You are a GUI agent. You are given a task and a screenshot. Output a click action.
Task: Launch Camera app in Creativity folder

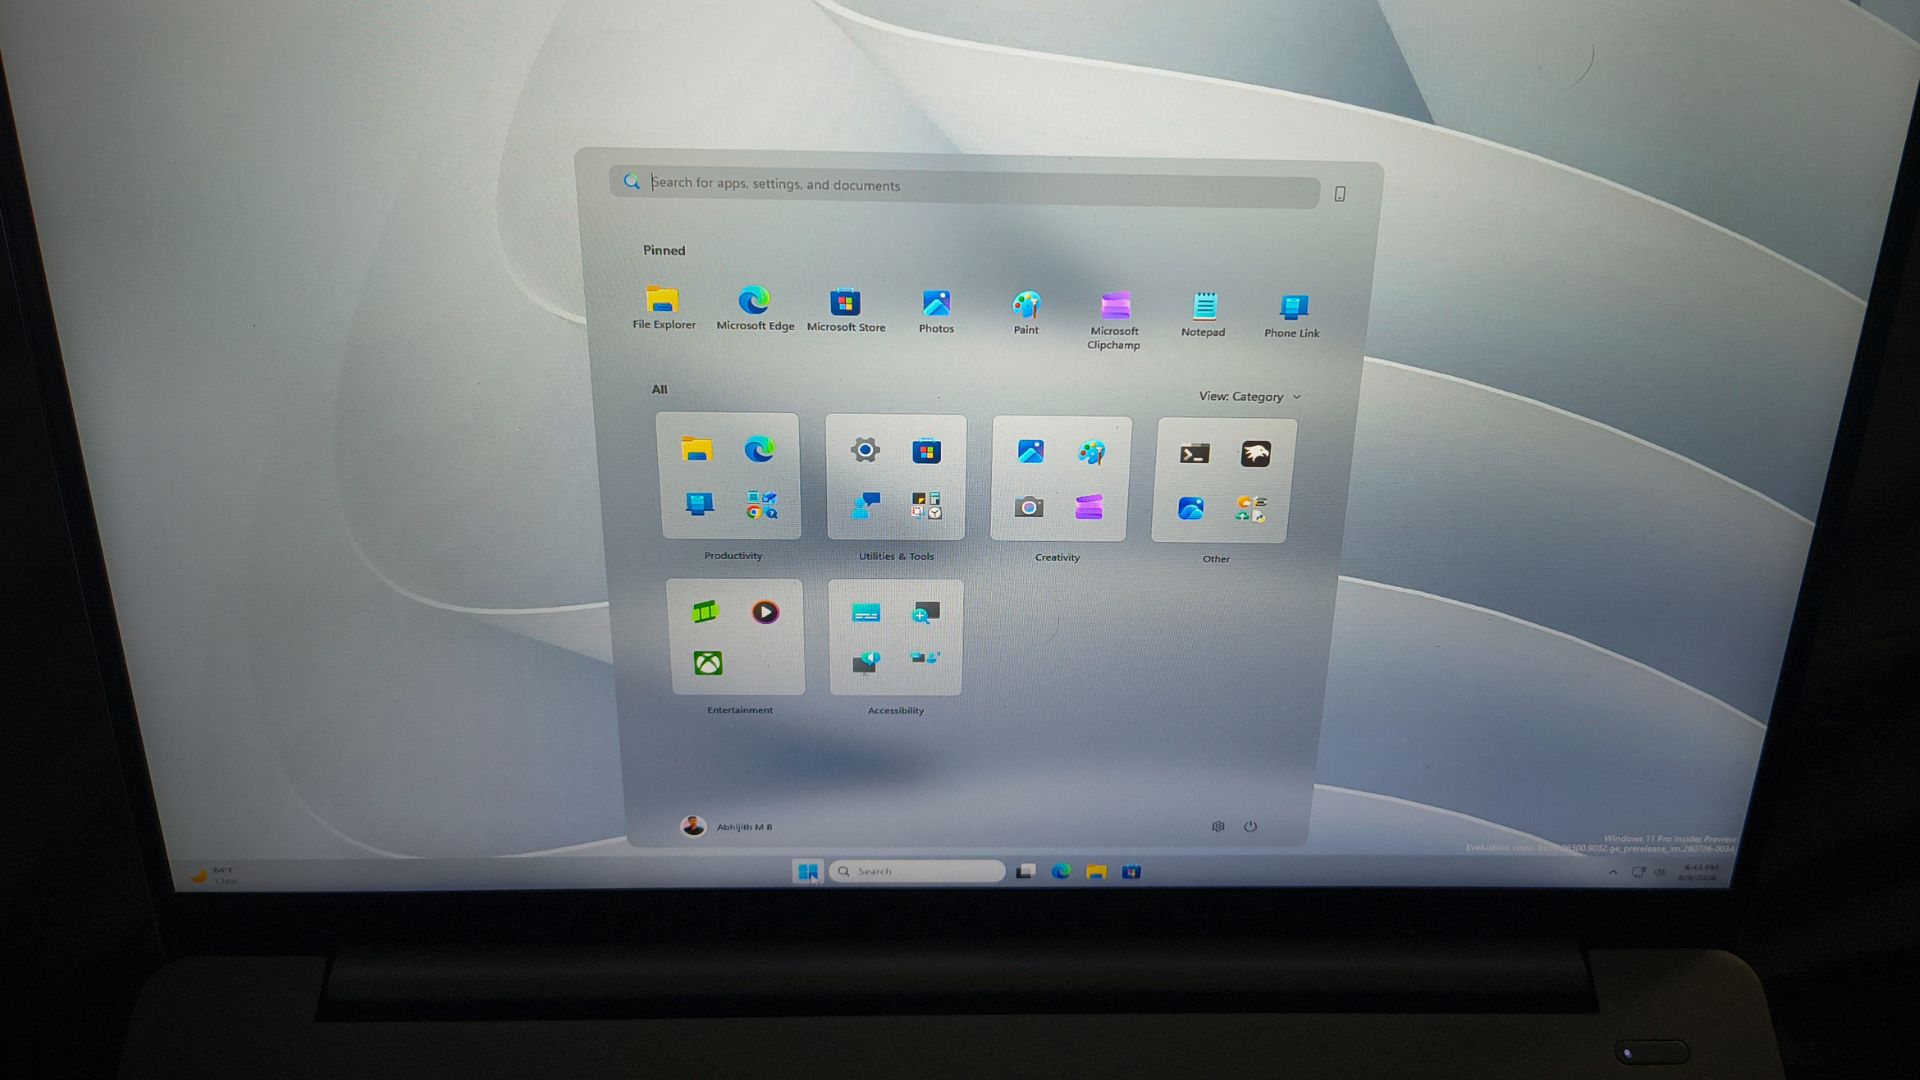point(1029,507)
